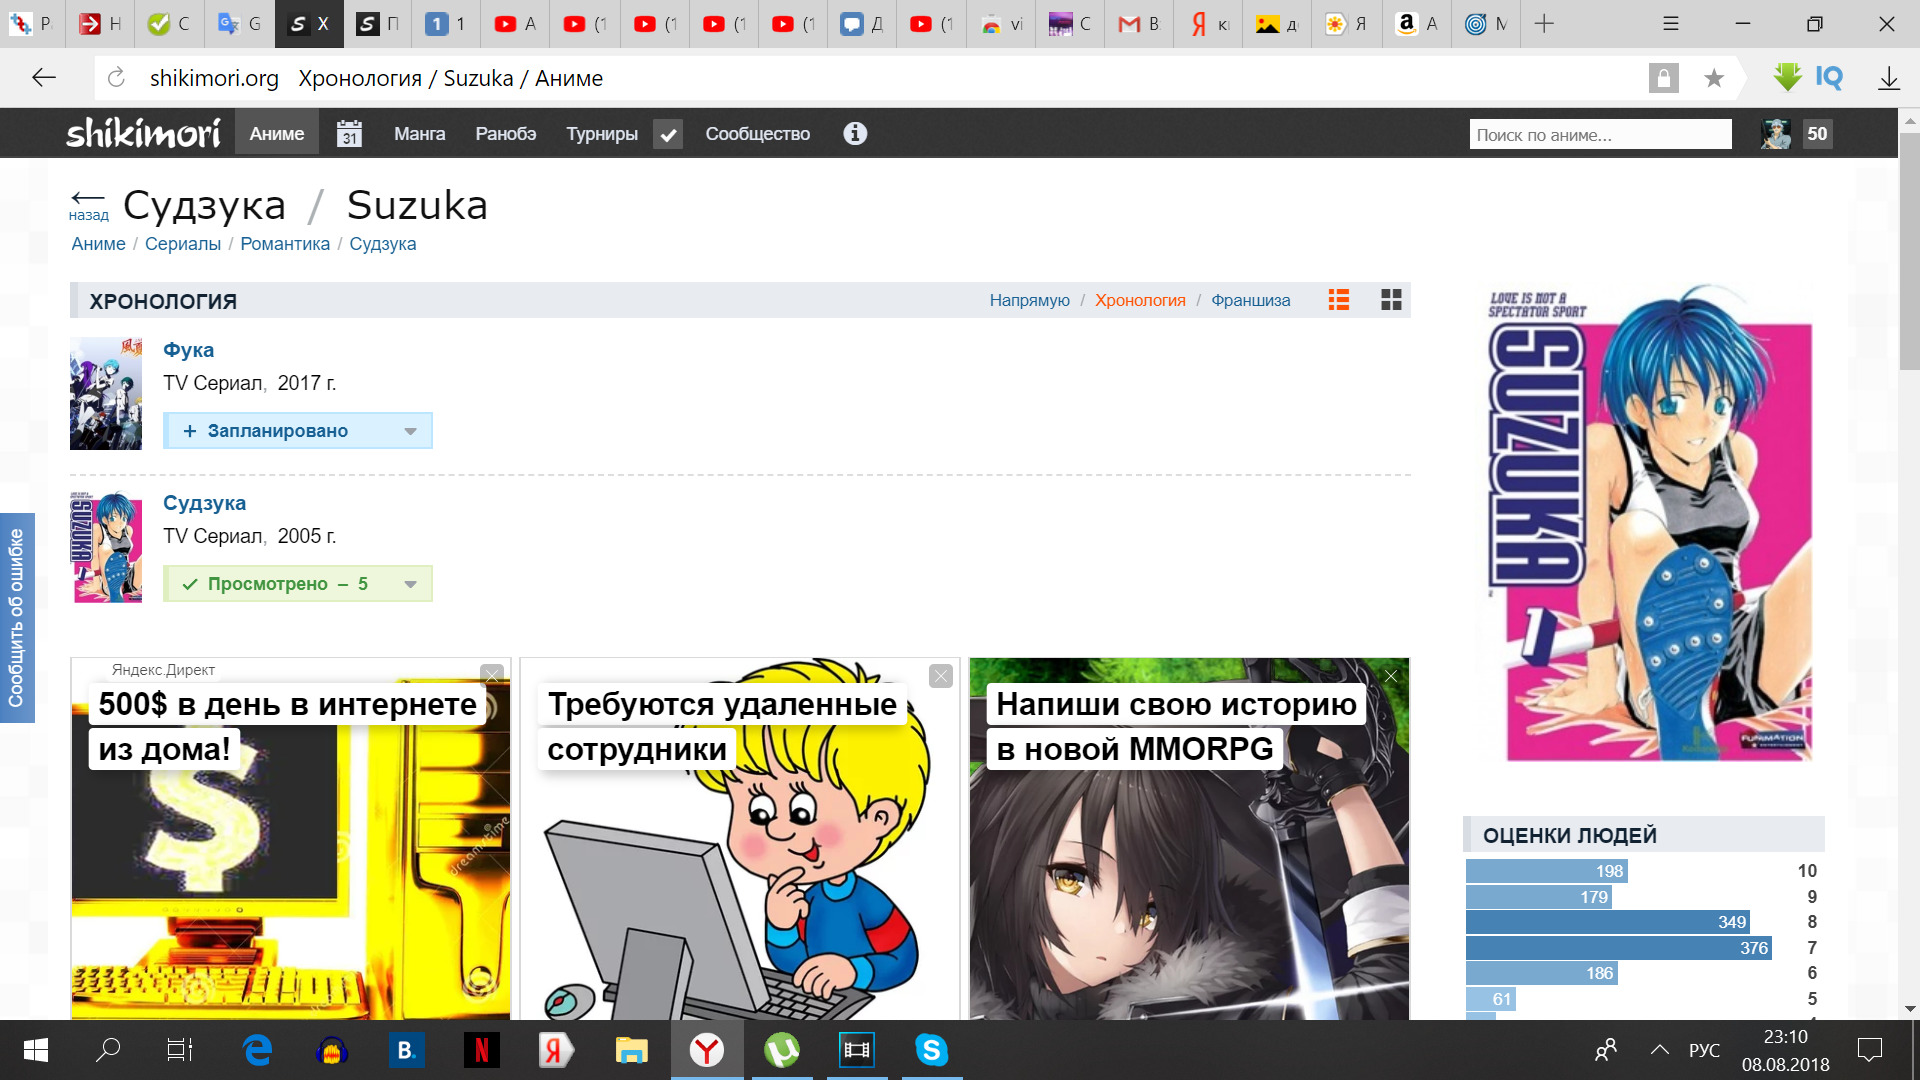Close the удаленные сотрудники ad
Screen dimensions: 1920x1080
point(940,677)
